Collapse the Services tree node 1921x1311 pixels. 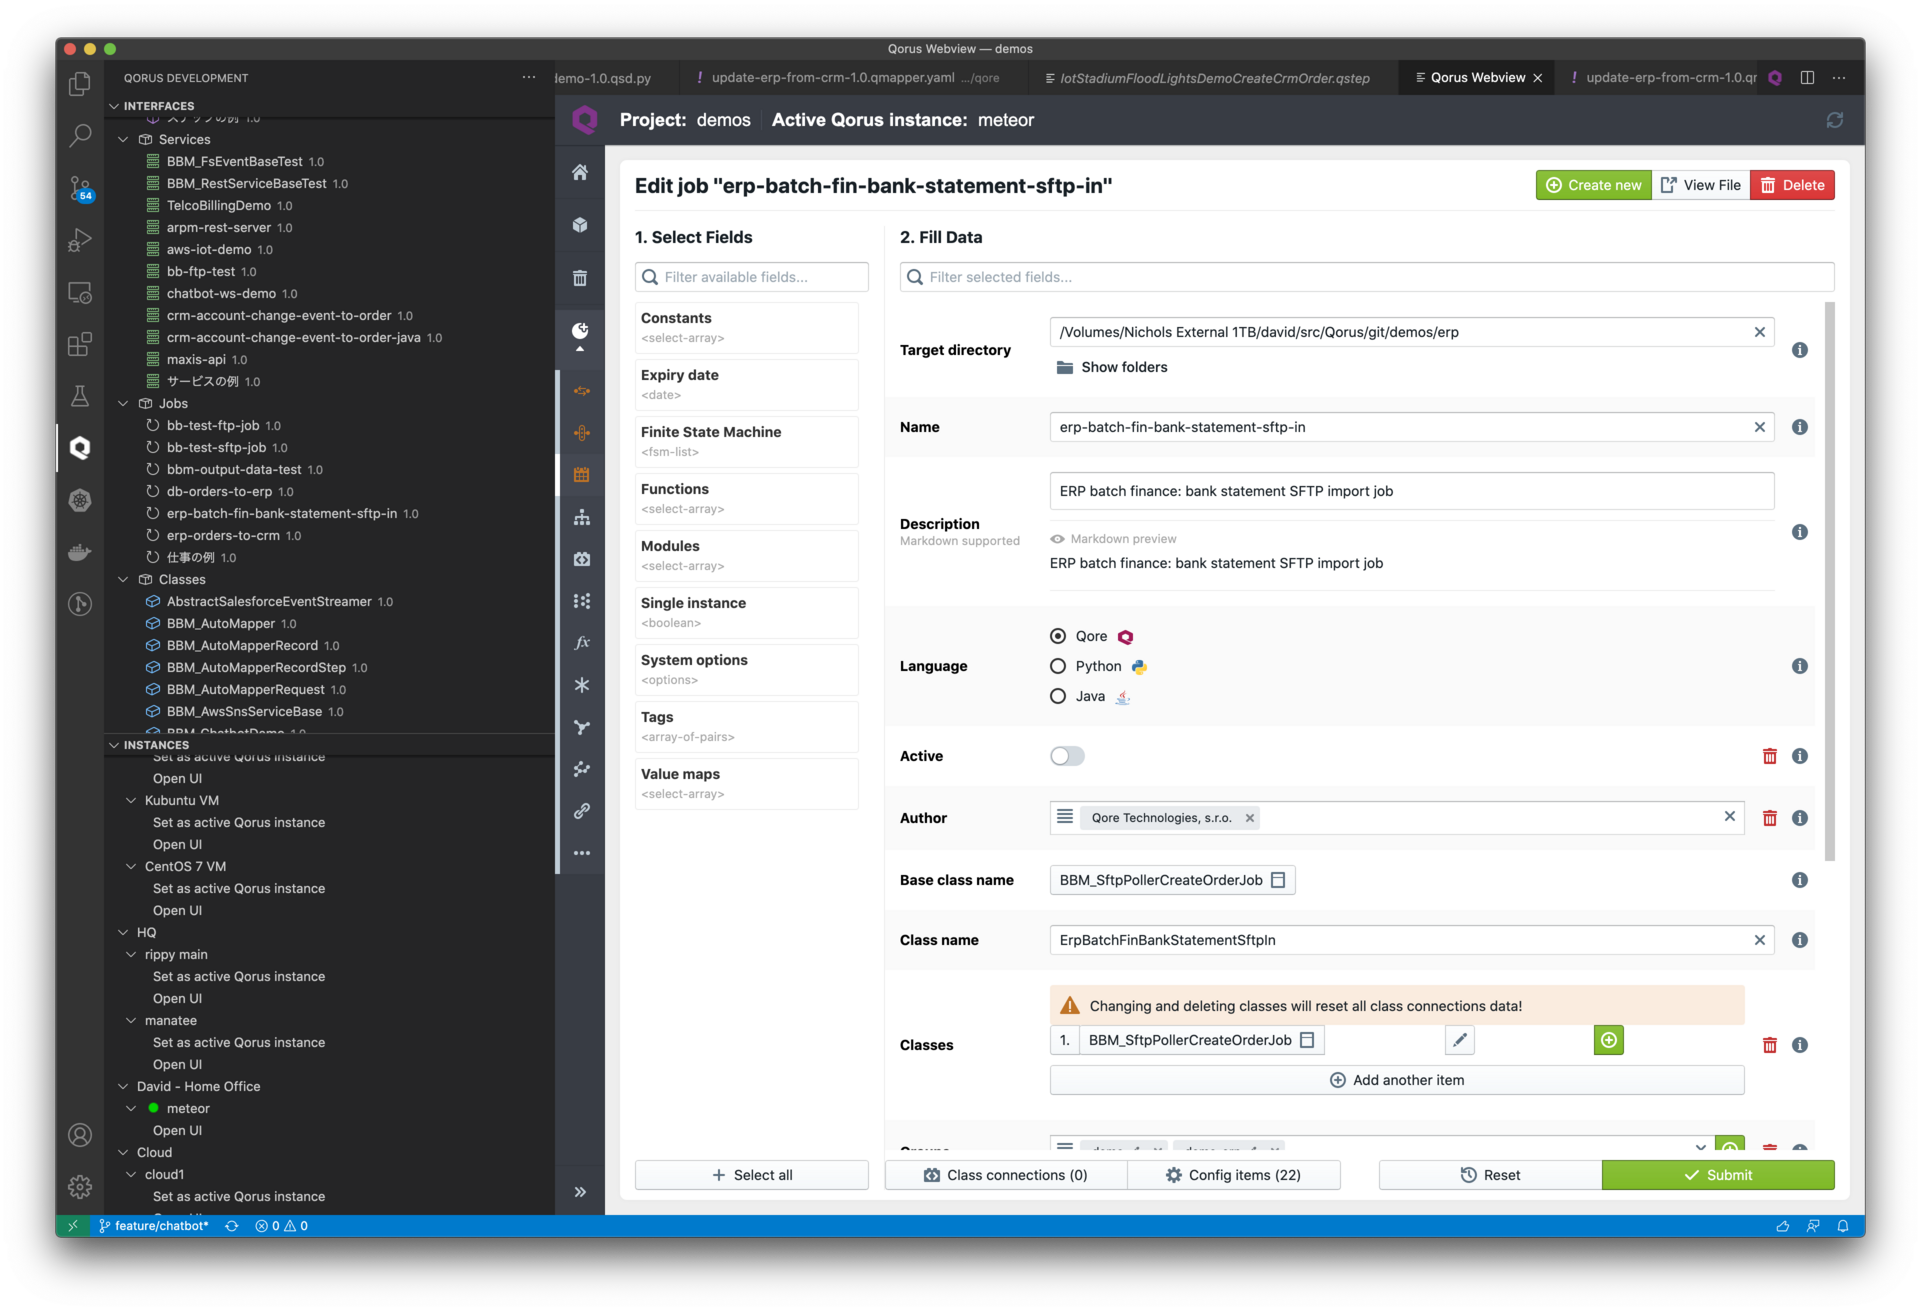(124, 140)
